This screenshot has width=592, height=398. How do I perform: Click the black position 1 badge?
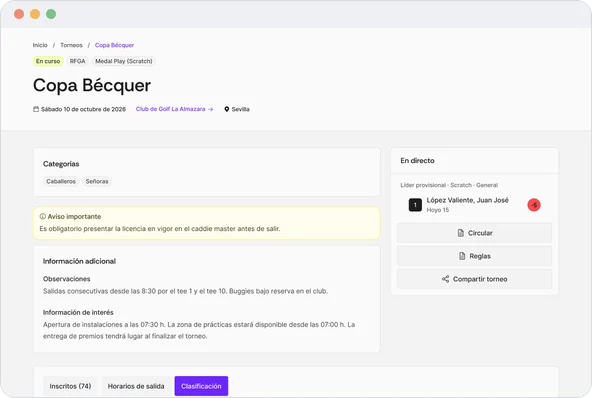[x=415, y=205]
